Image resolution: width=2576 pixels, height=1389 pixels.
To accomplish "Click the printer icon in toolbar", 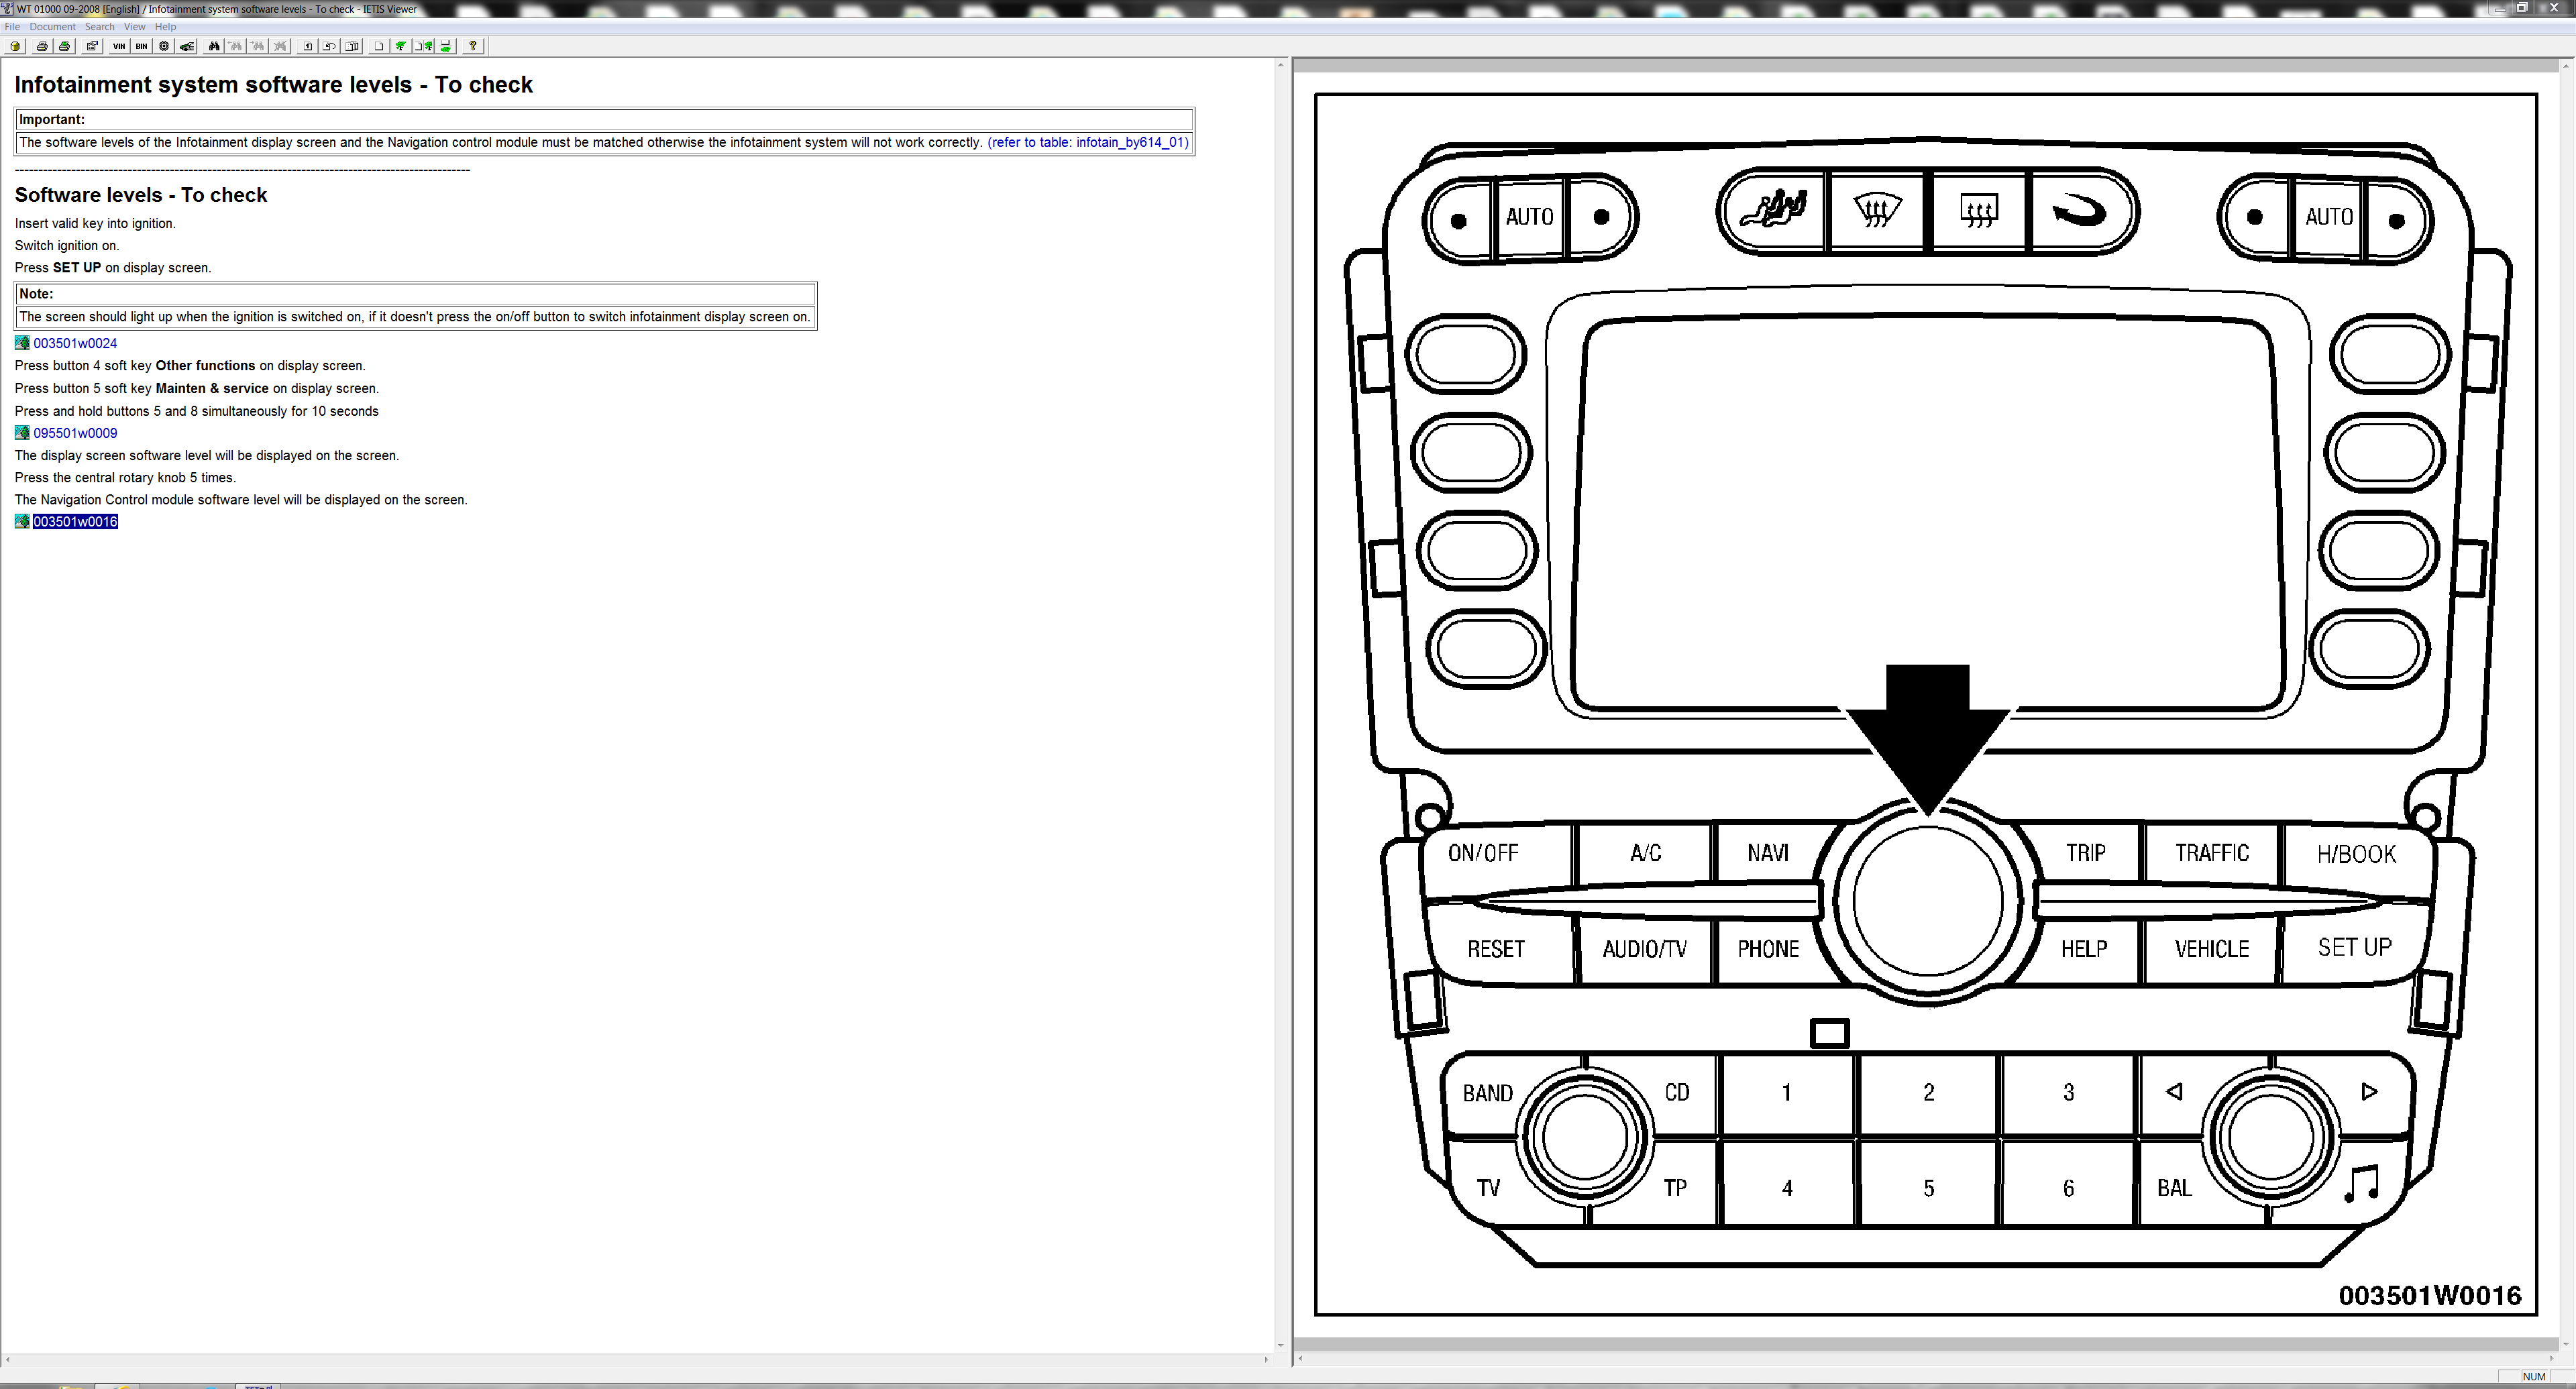I will (42, 46).
